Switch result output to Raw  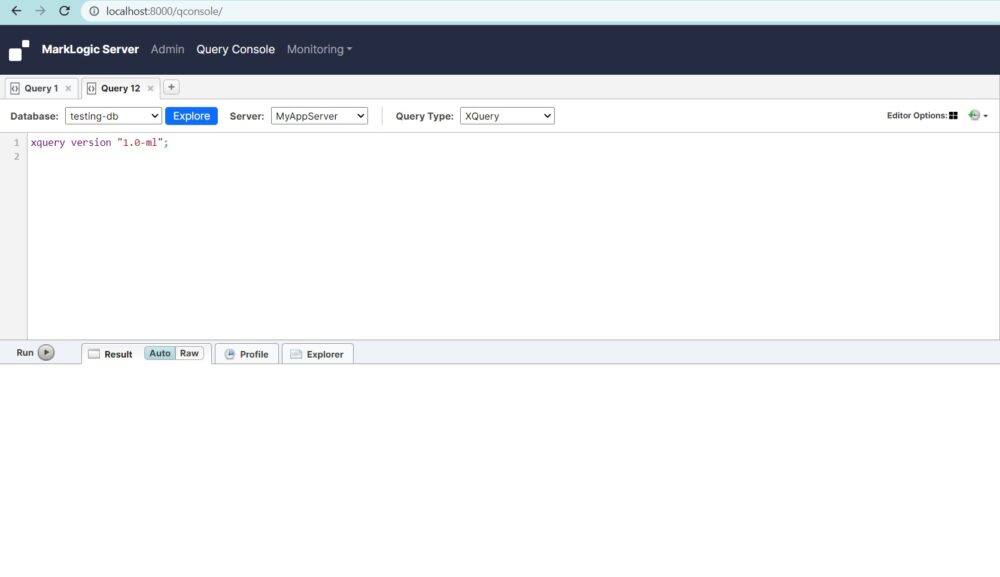pos(188,353)
